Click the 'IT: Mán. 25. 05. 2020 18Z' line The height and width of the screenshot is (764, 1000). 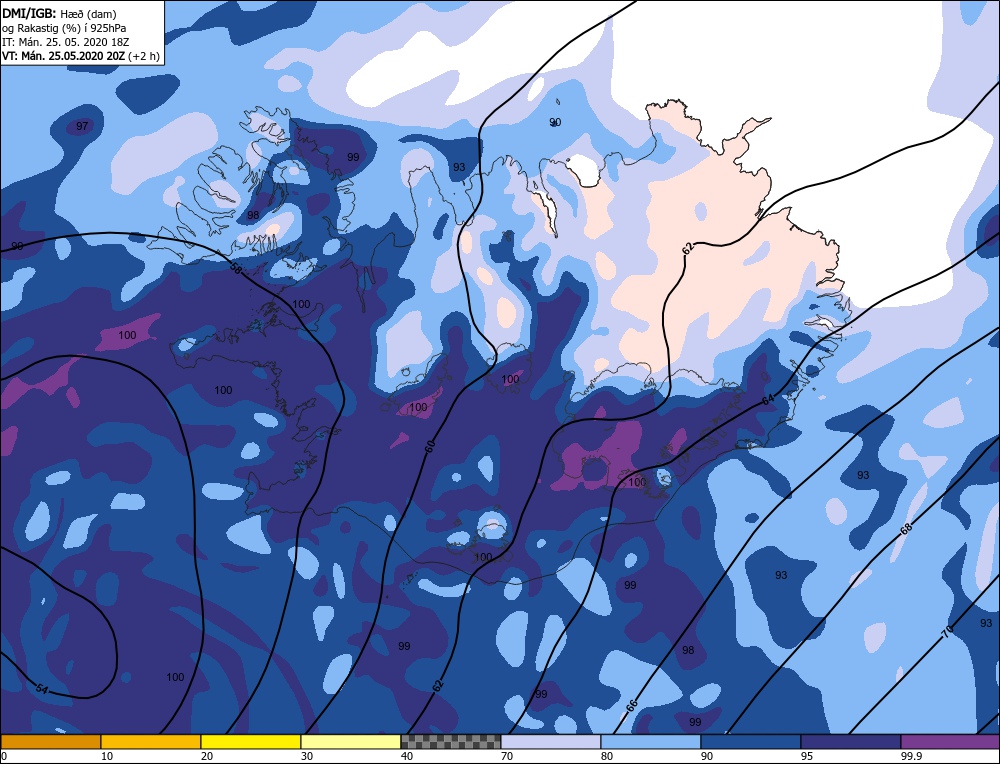[64, 41]
